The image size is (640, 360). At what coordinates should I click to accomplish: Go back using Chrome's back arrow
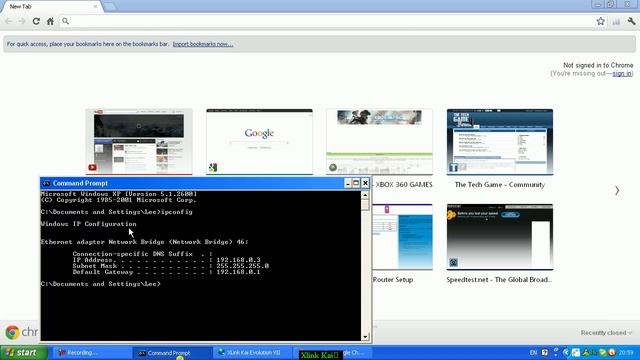pyautogui.click(x=9, y=21)
